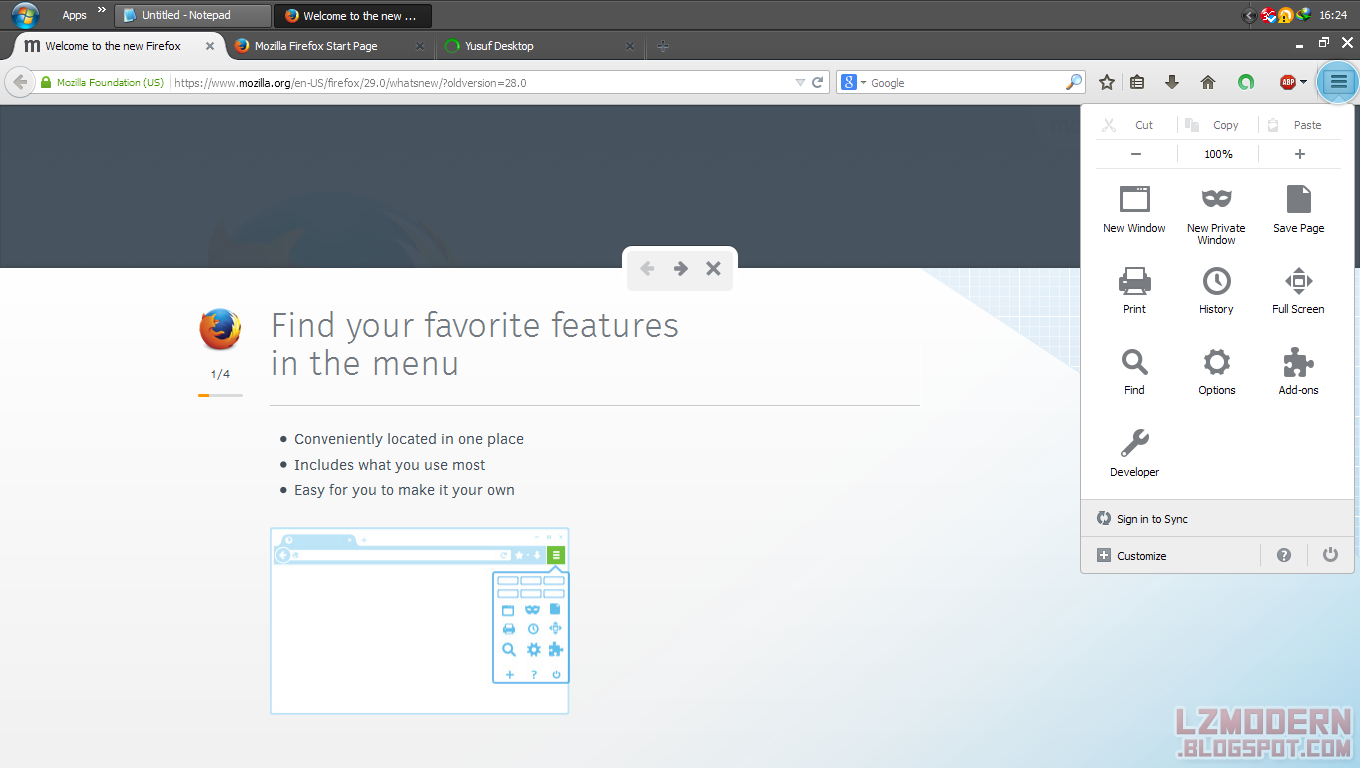Click tour previous arrow
This screenshot has width=1360, height=768.
click(x=647, y=268)
